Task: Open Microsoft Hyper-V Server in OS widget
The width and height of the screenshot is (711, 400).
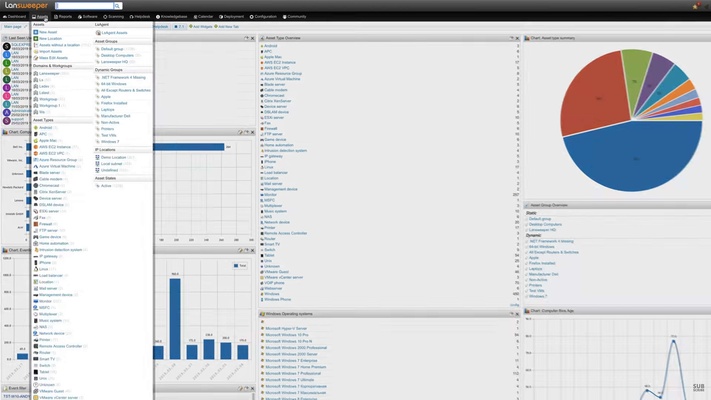Action: [x=286, y=328]
